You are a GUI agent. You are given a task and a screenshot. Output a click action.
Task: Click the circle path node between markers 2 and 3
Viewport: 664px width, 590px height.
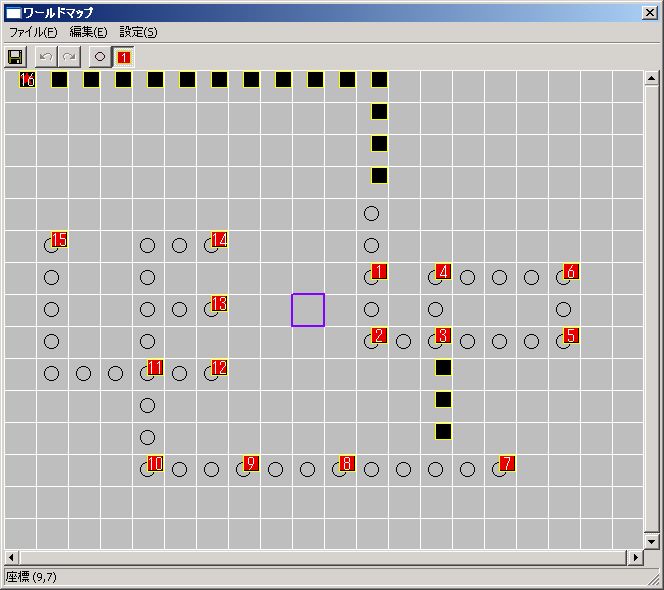(403, 341)
